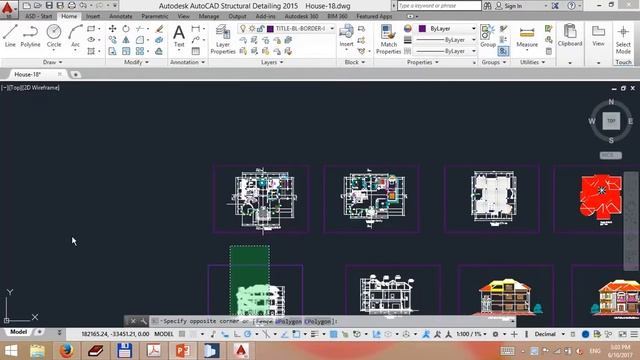Switch to the Output tab

tap(237, 16)
